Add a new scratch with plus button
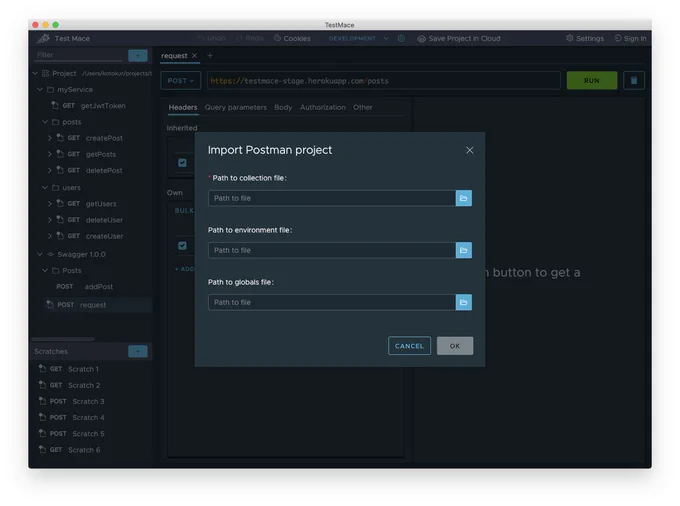The width and height of the screenshot is (680, 506). pyautogui.click(x=138, y=351)
